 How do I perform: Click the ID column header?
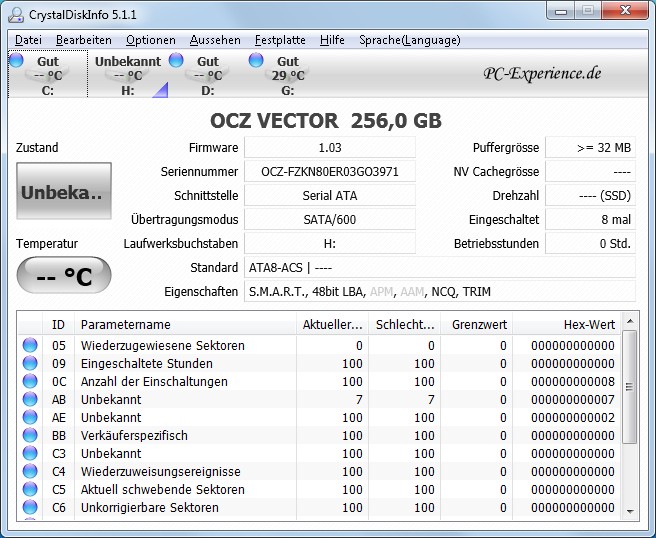click(x=58, y=324)
